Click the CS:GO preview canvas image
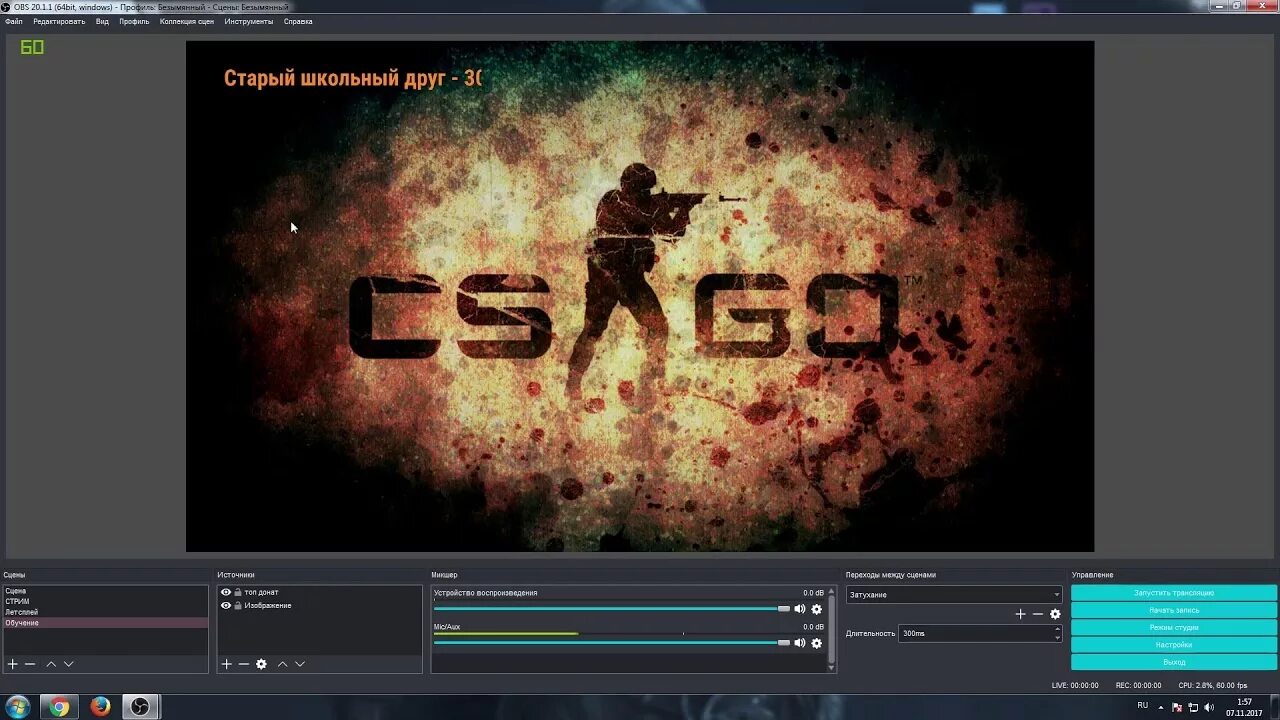Image resolution: width=1280 pixels, height=720 pixels. pyautogui.click(x=640, y=296)
